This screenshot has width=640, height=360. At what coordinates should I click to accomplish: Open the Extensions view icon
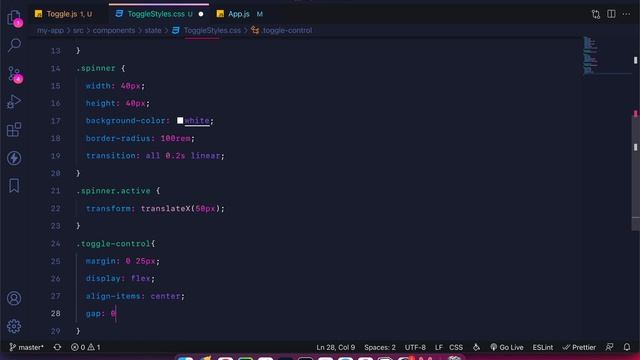[x=14, y=130]
